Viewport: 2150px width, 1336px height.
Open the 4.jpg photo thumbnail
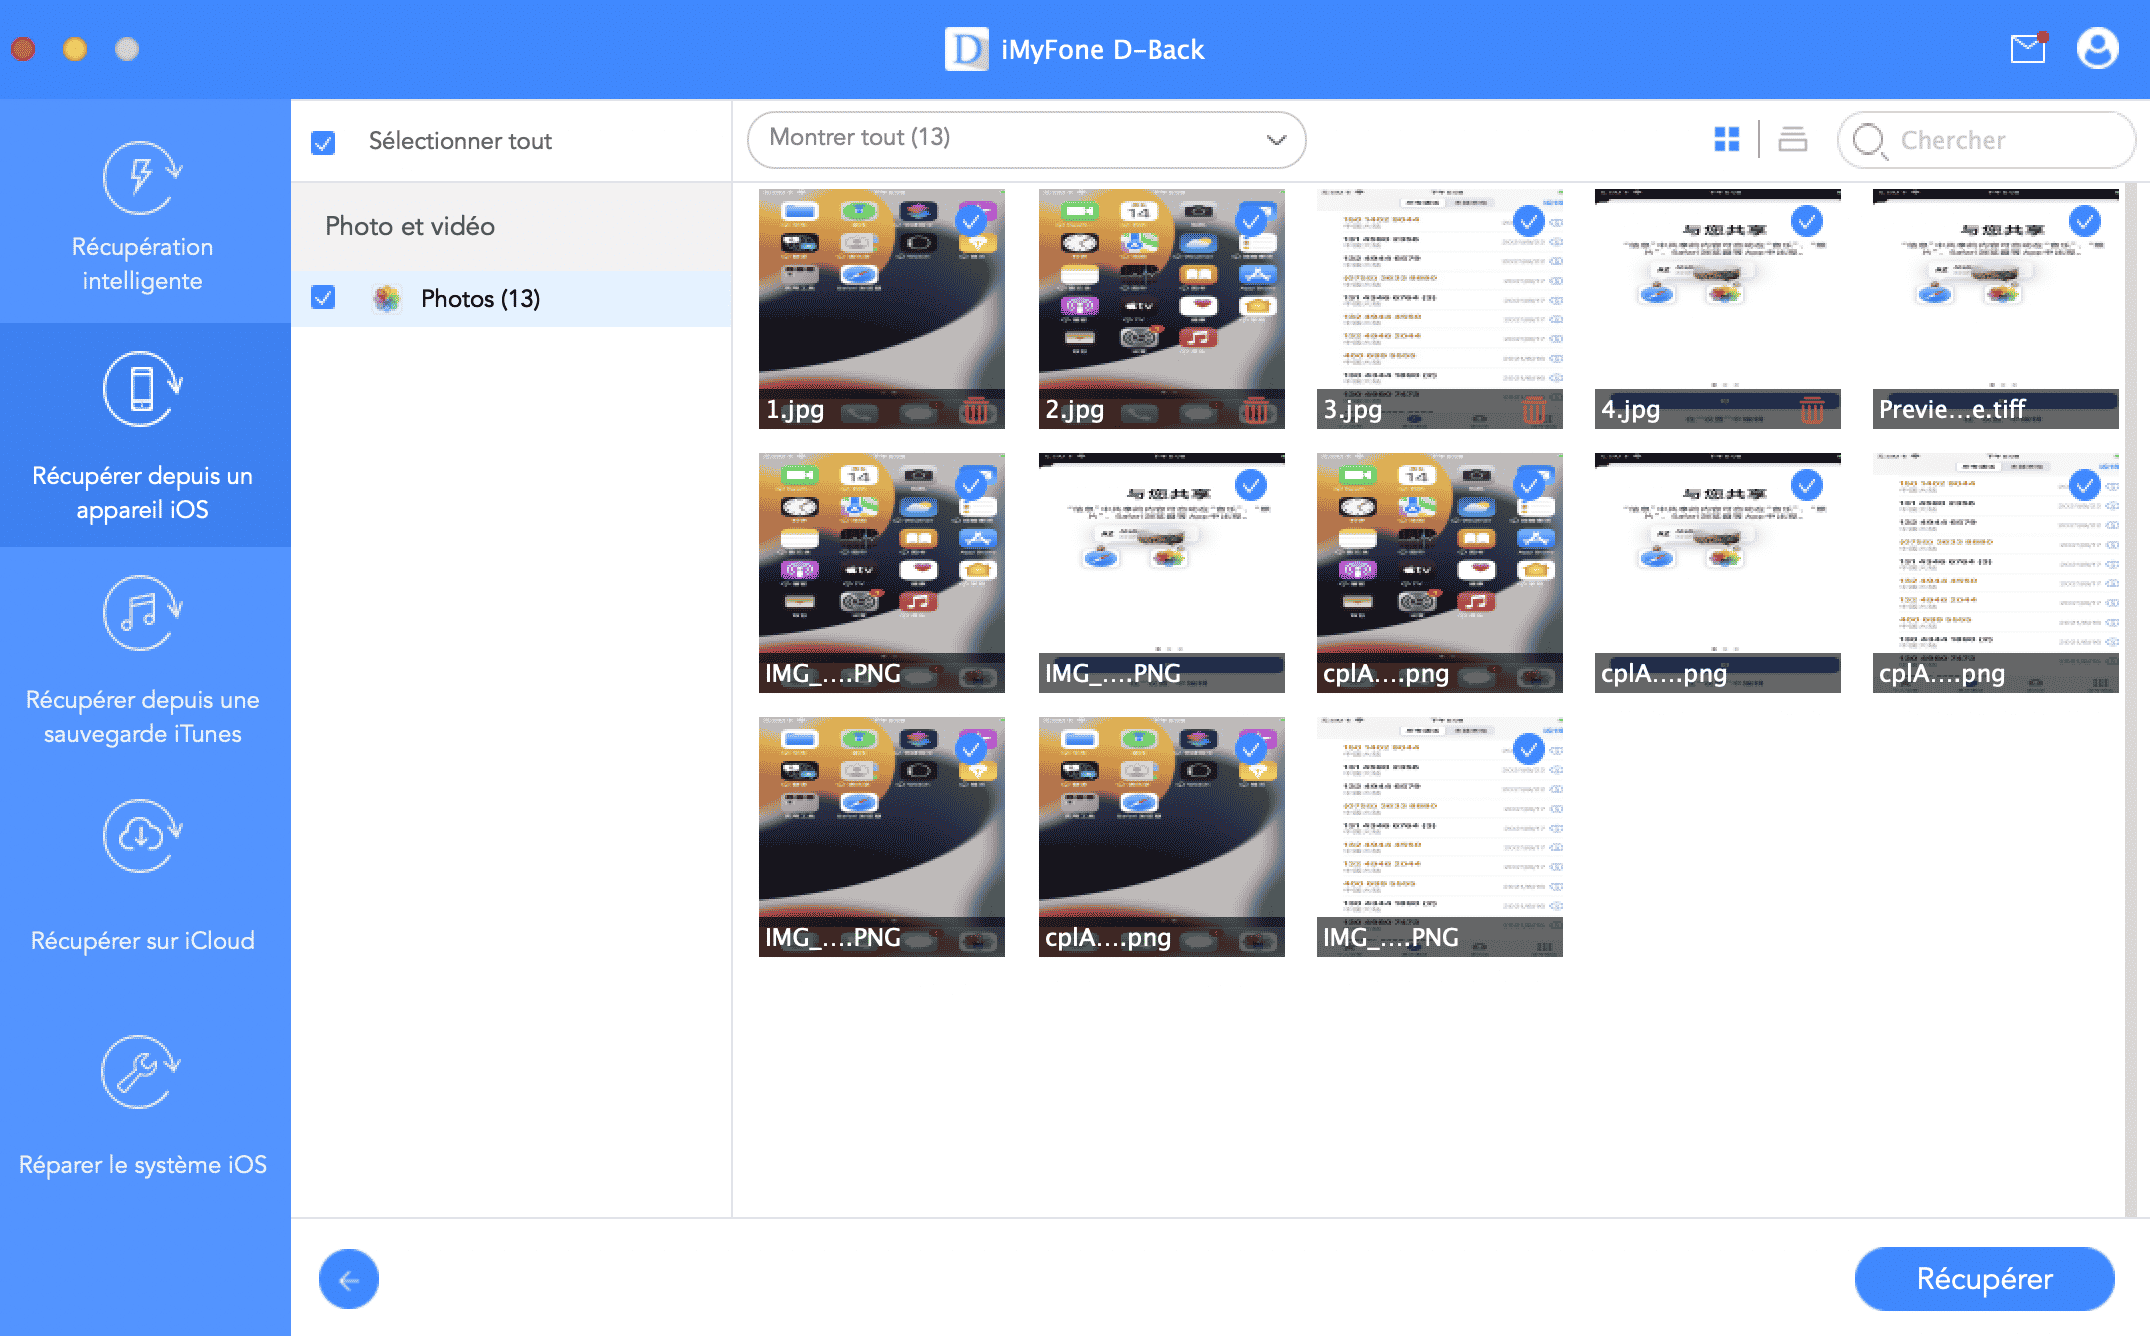point(1718,309)
